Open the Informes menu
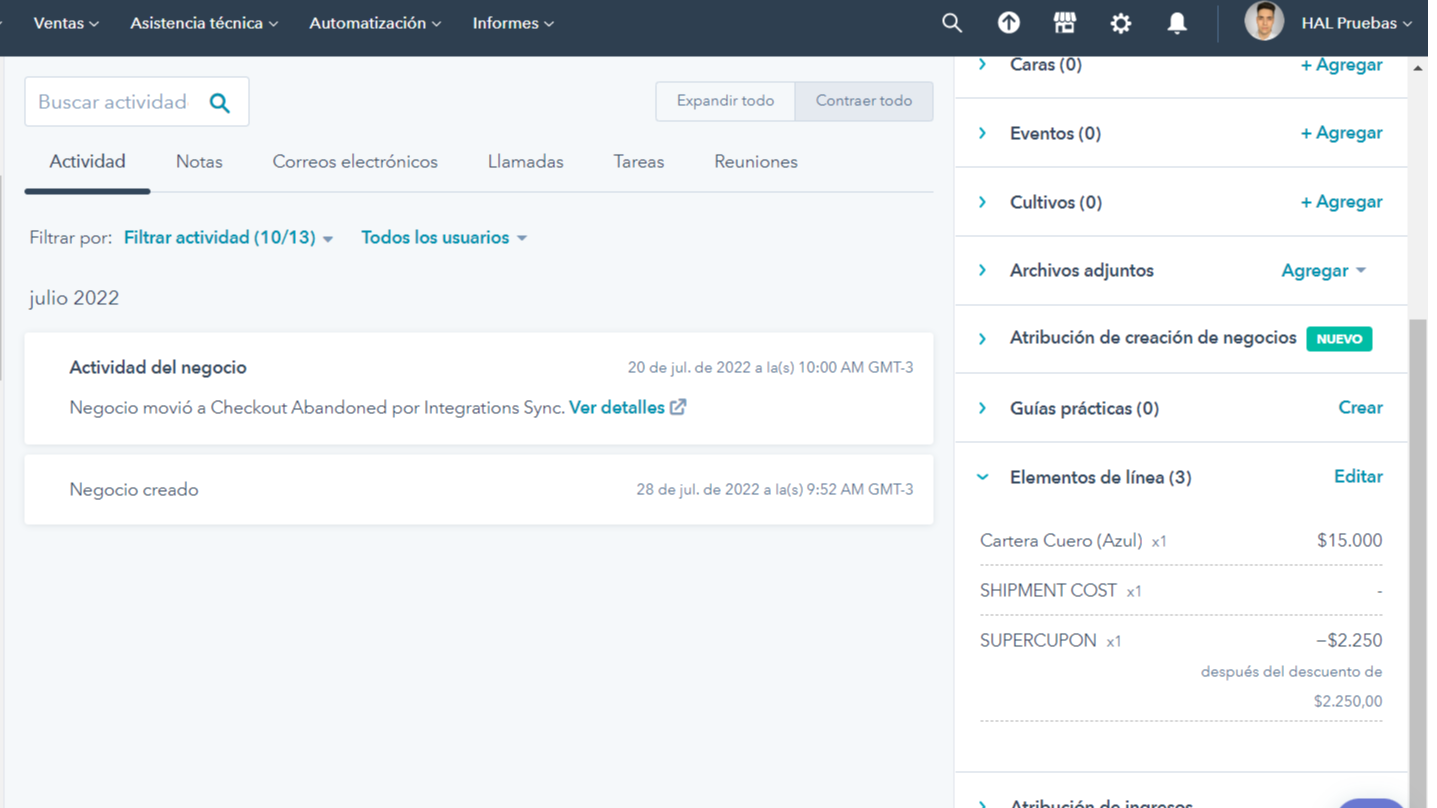This screenshot has width=1437, height=808. point(512,23)
